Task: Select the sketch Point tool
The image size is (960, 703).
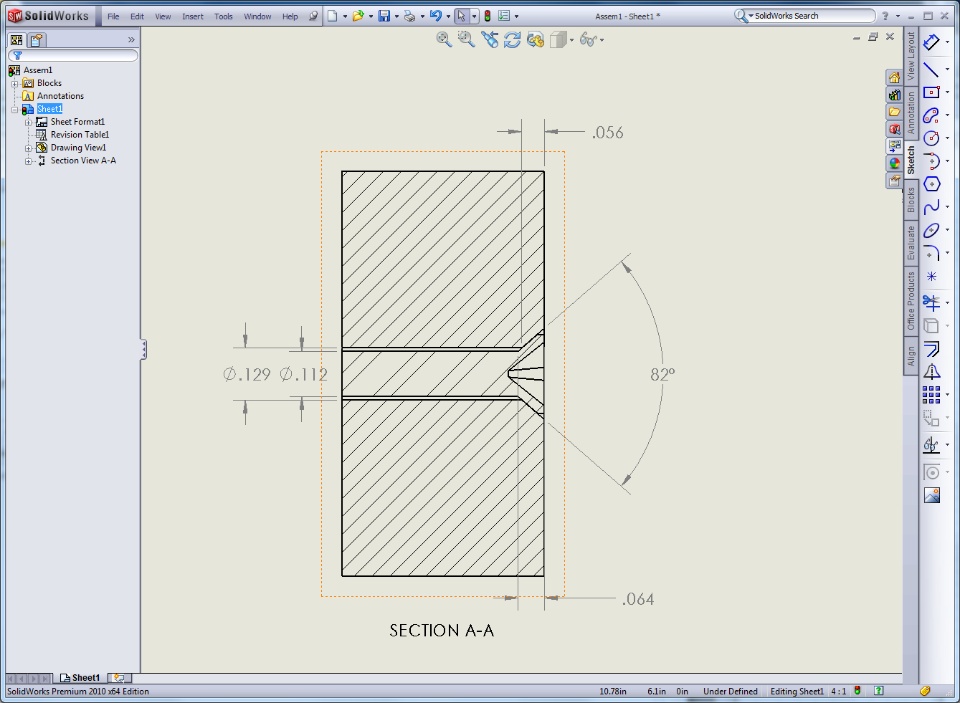Action: pos(931,276)
